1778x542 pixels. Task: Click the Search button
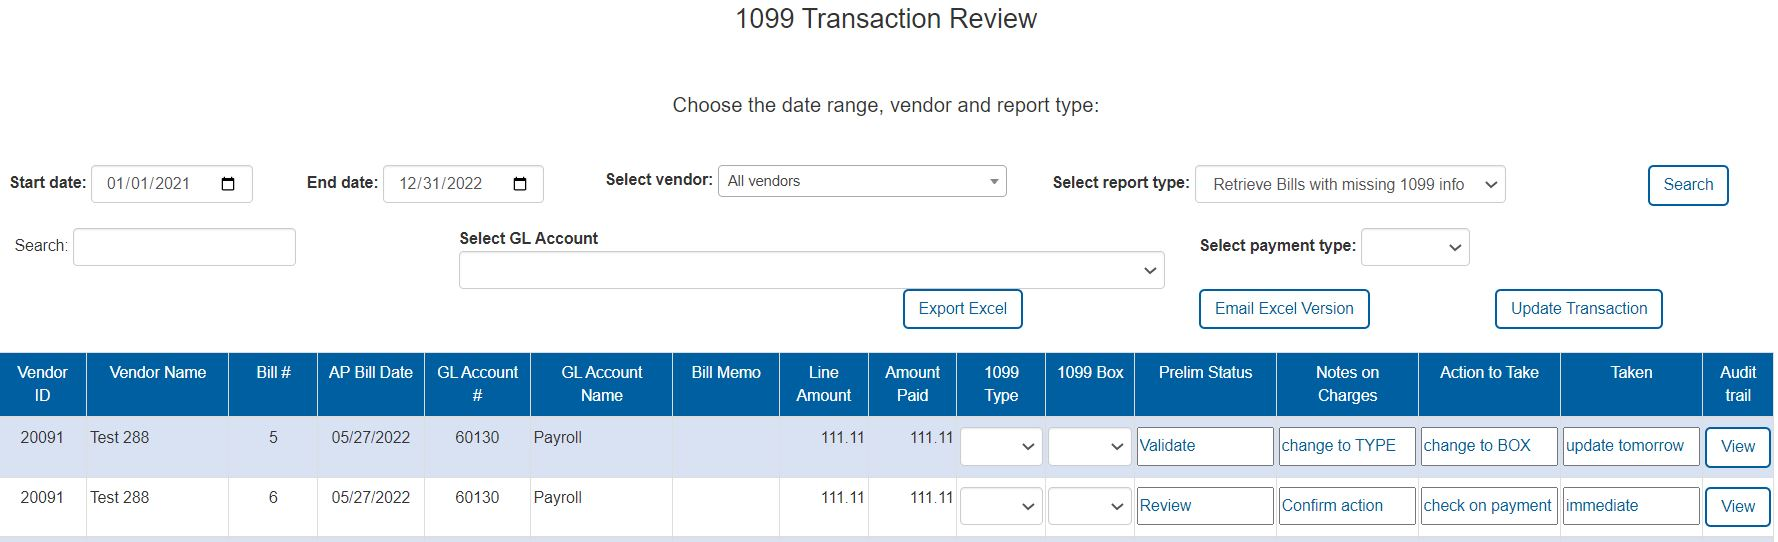[1687, 185]
